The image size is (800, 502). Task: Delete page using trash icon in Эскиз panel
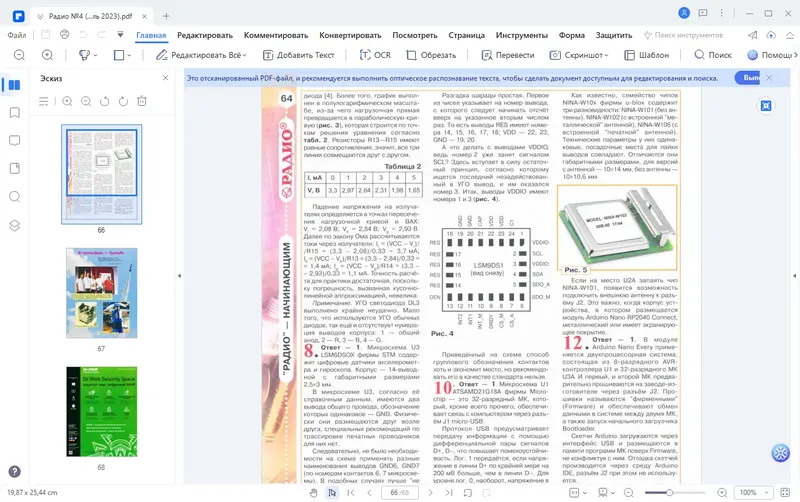(x=142, y=101)
